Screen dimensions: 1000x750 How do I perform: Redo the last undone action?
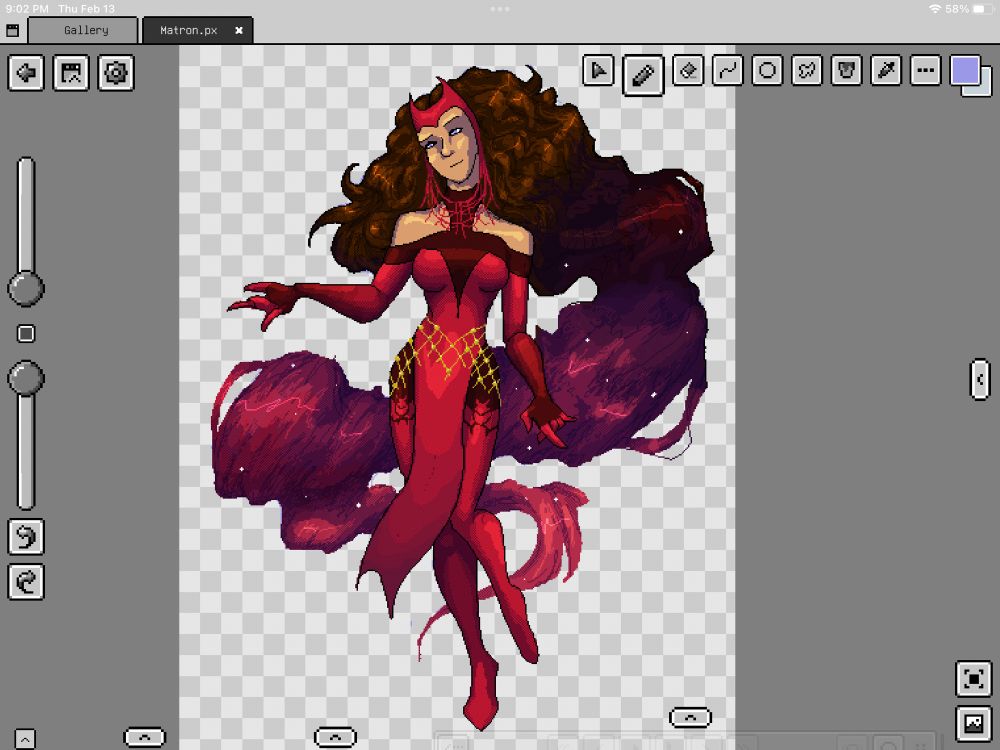(26, 582)
